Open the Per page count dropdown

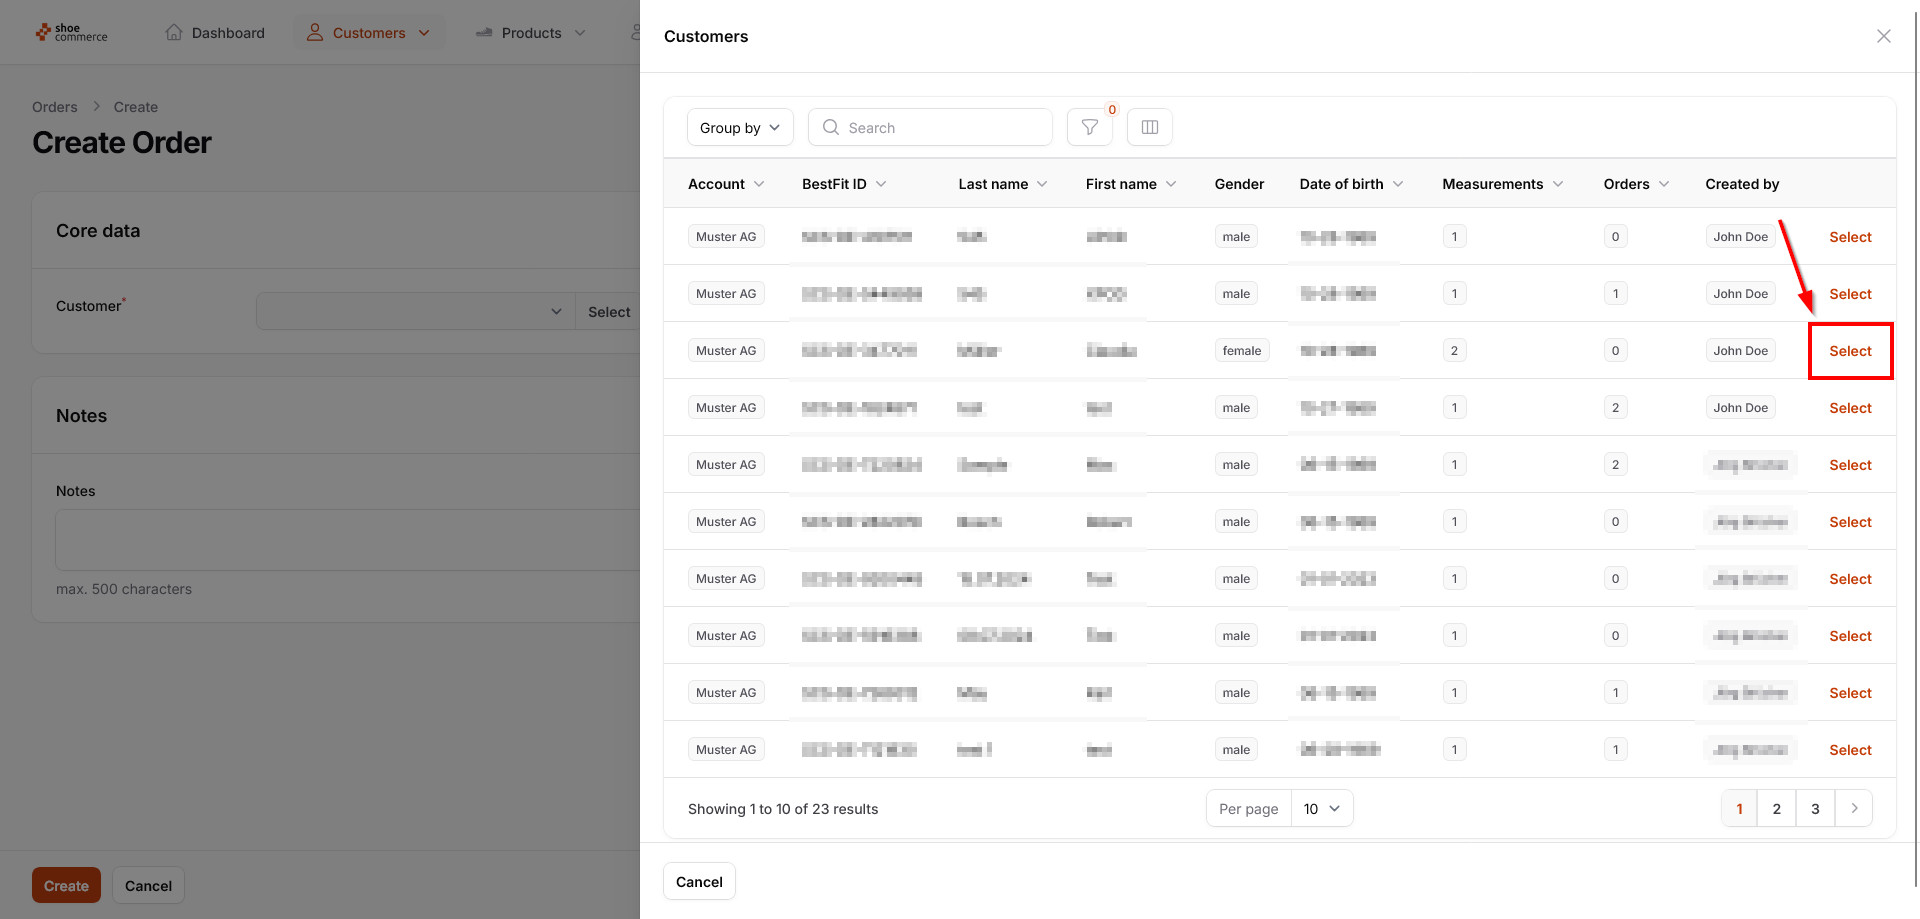[1321, 808]
